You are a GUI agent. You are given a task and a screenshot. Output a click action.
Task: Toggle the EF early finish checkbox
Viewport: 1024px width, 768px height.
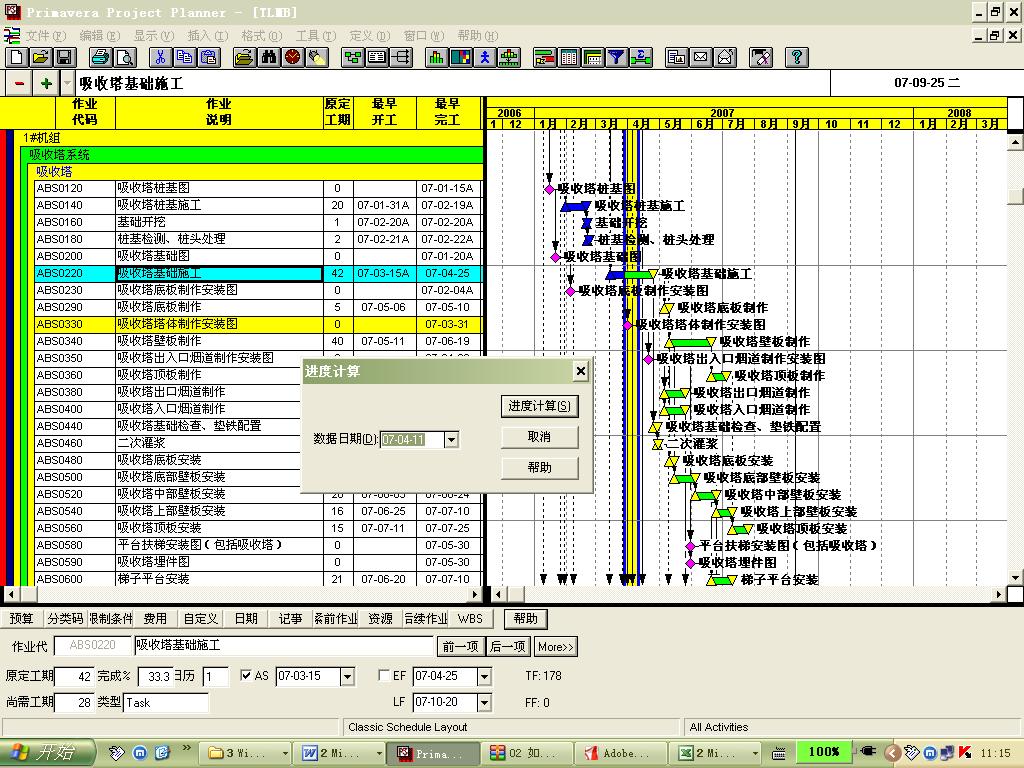tap(384, 676)
